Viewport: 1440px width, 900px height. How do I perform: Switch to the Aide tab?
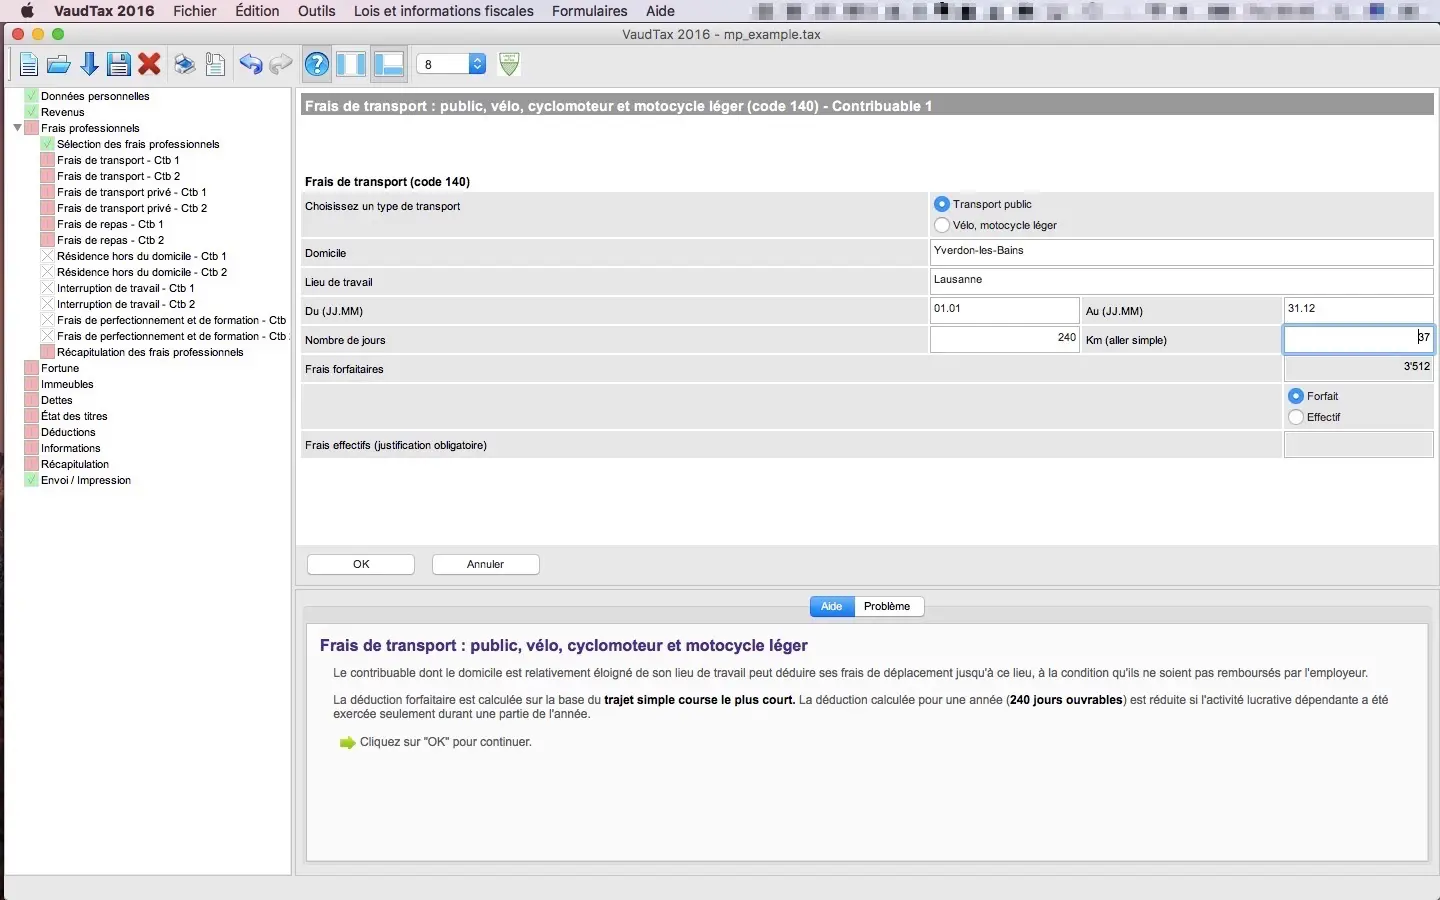click(x=832, y=606)
